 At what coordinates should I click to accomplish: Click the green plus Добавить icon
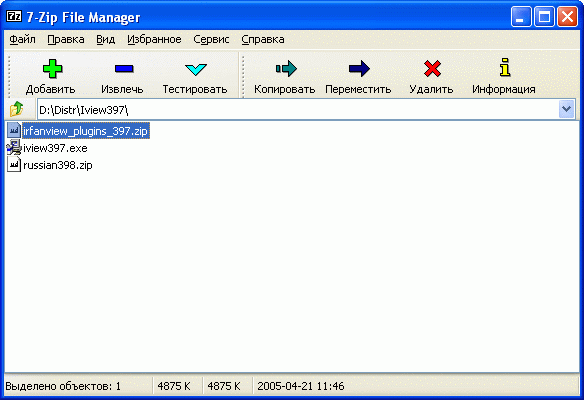53,69
